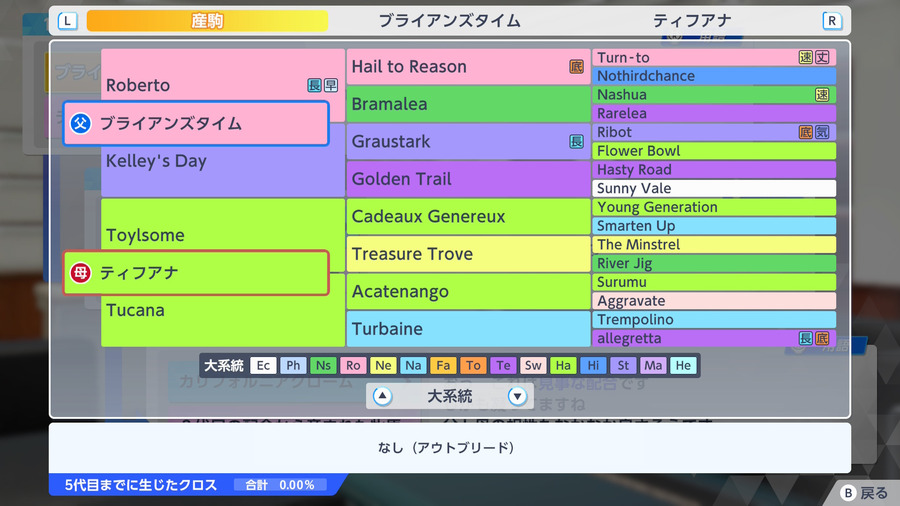The image size is (900, 506).
Task: Select Graustark entry
Action: pos(468,141)
